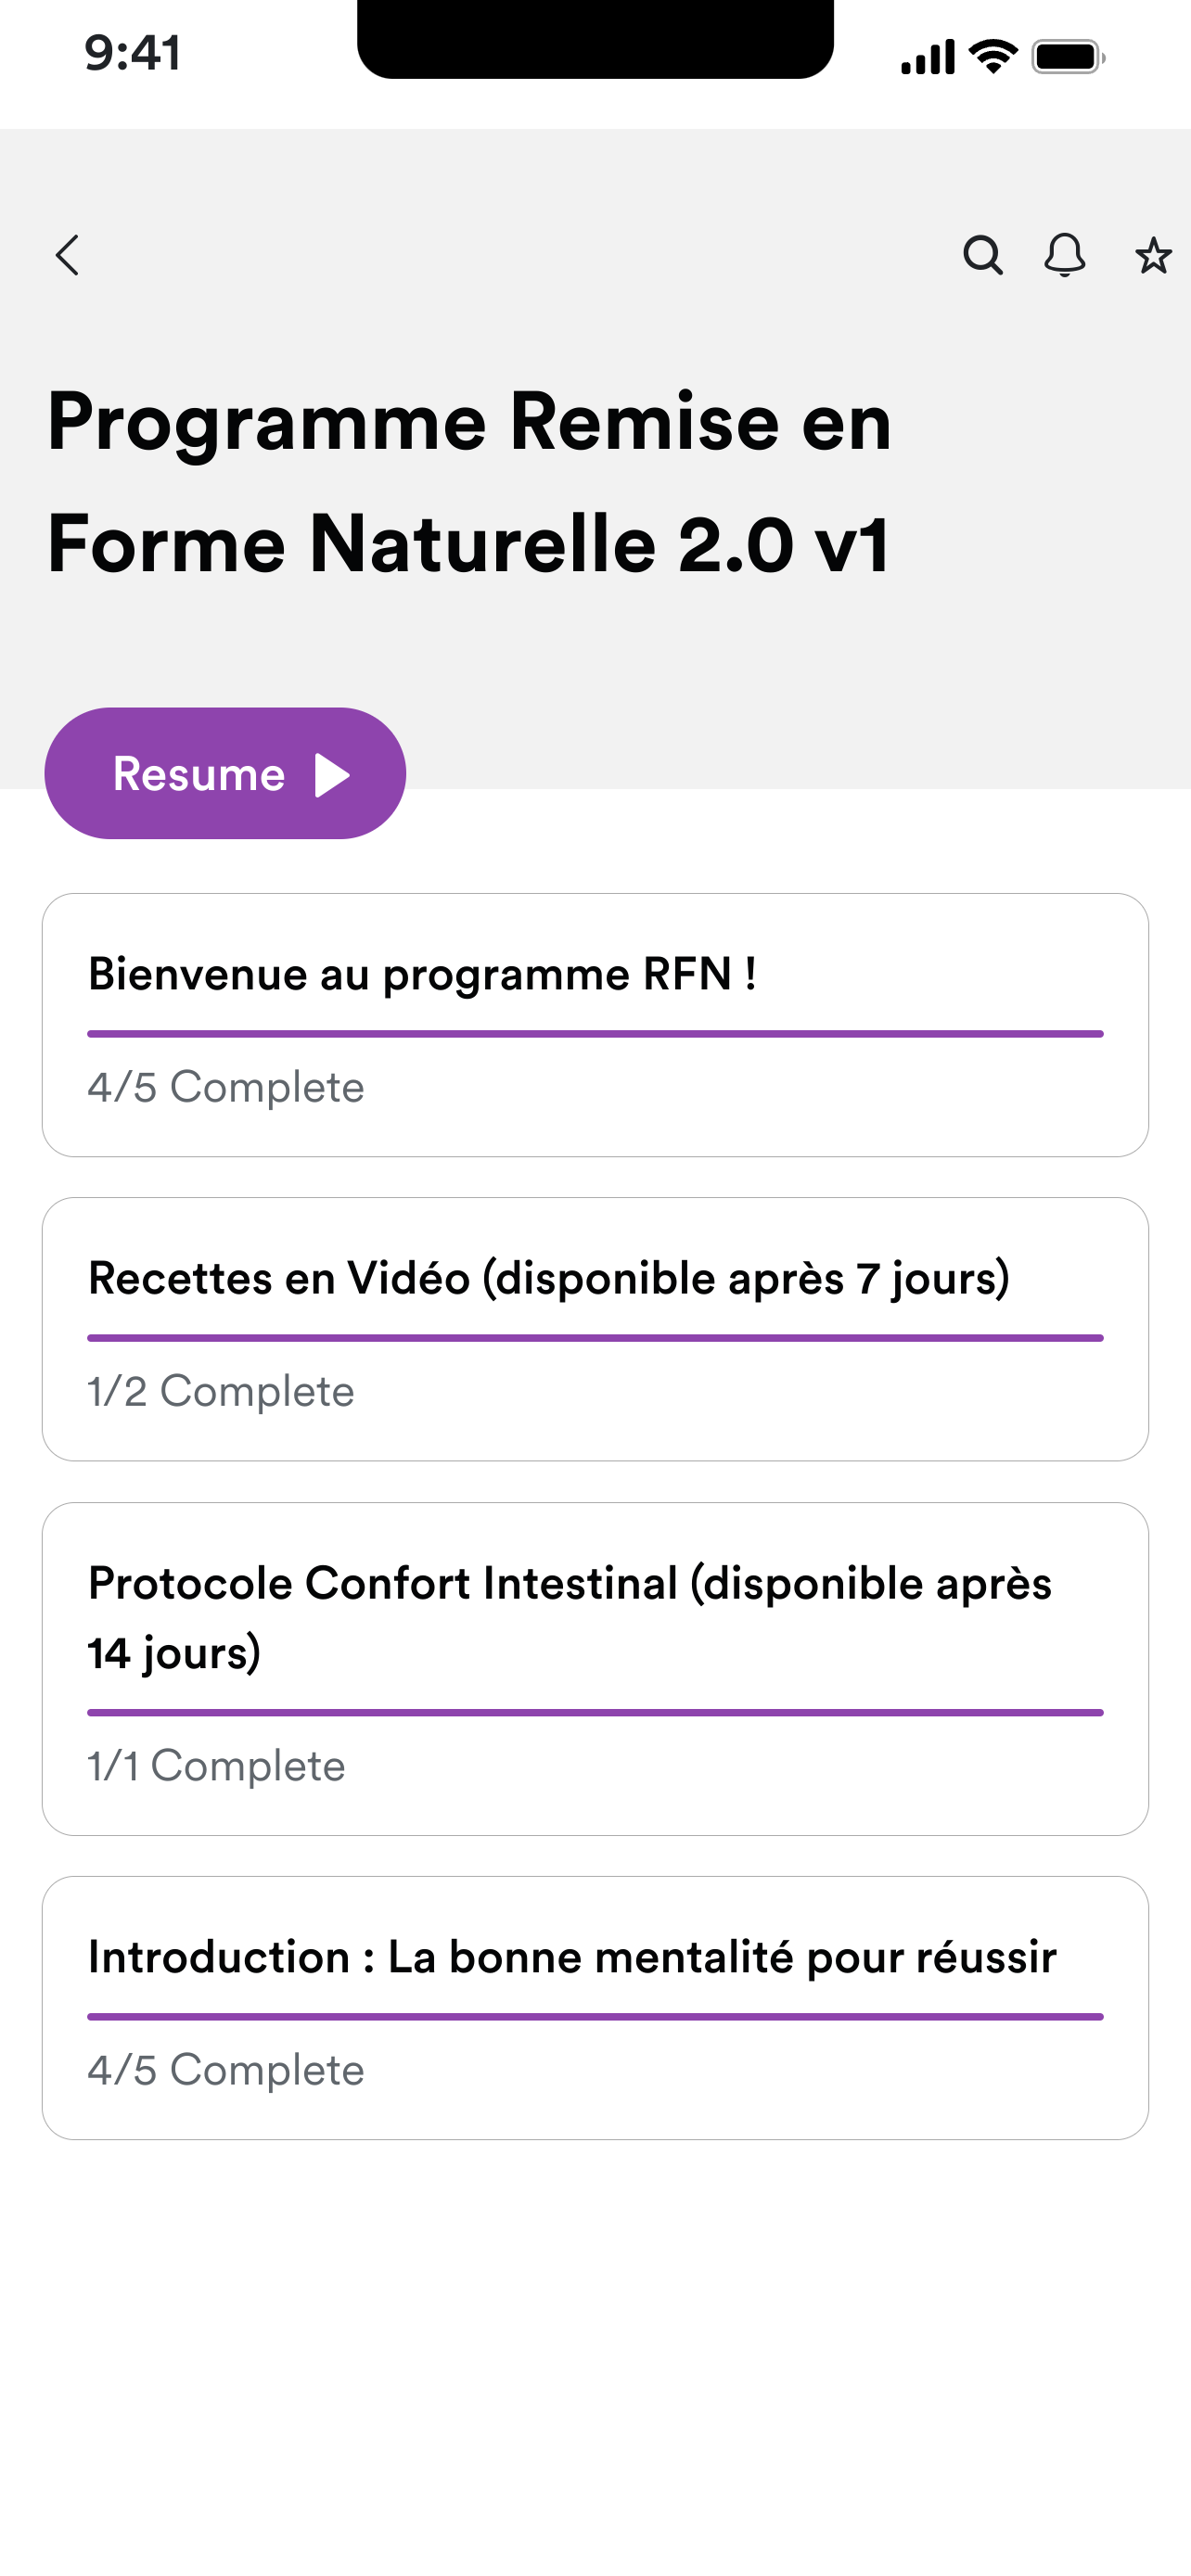This screenshot has height=2576, width=1191.
Task: Tap the 1/2 Complete status text
Action: 221,1392
